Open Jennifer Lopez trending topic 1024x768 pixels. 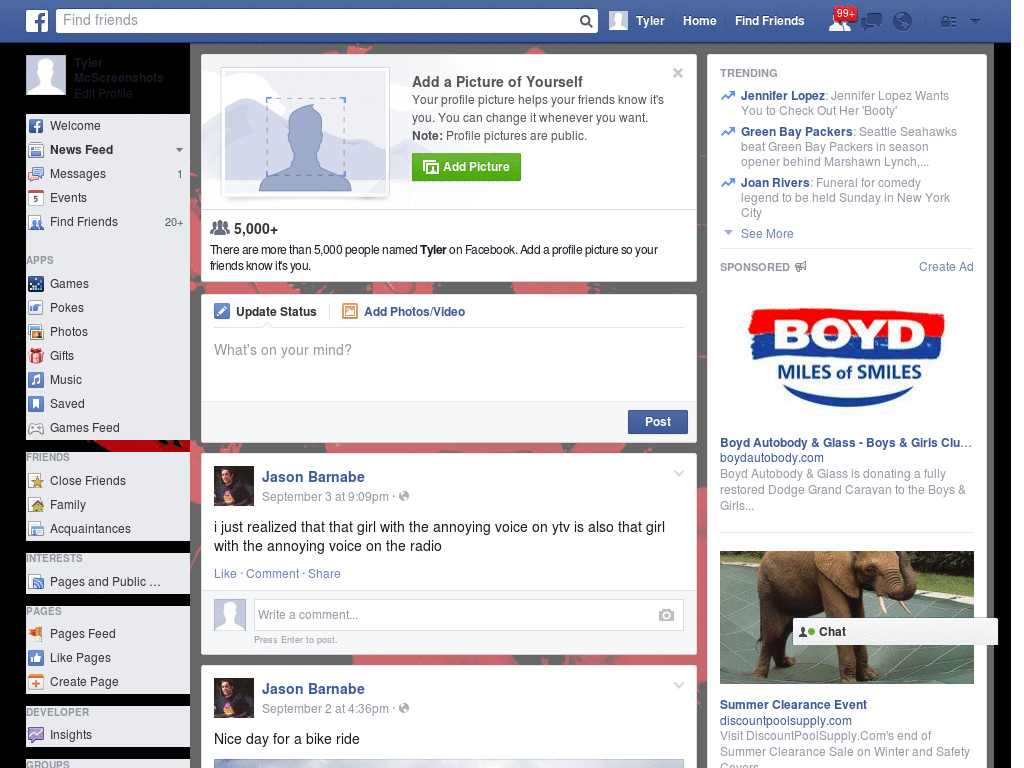[782, 96]
